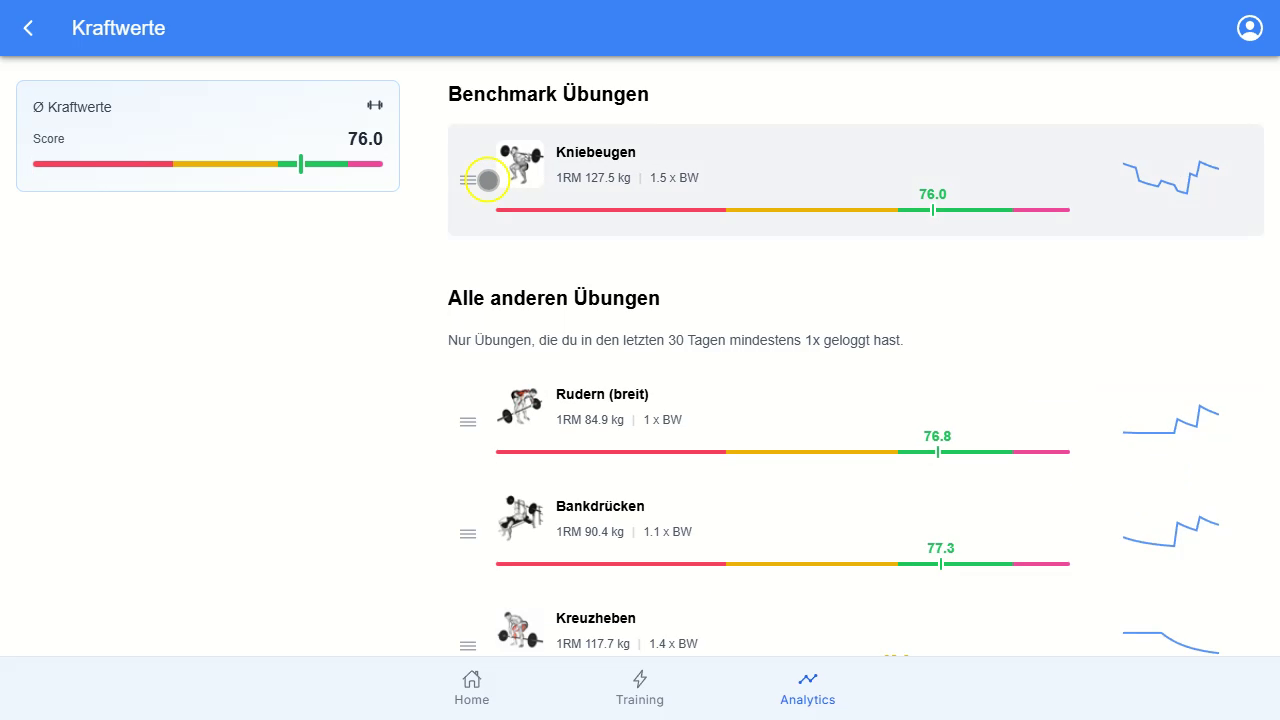Image resolution: width=1280 pixels, height=720 pixels.
Task: Click the Kniebeugen exercise image
Action: tap(520, 164)
